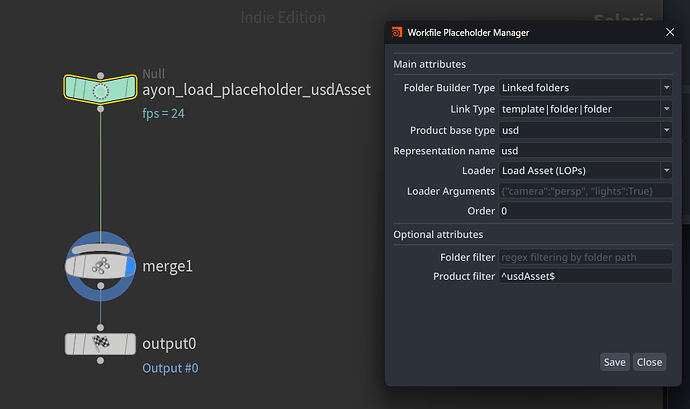Select the output0 node icon
Screen dimensions: 690x409
coord(101,344)
